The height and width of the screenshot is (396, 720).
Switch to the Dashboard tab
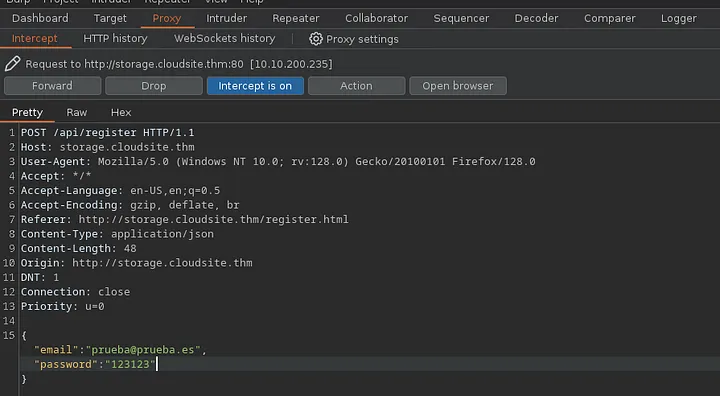click(40, 18)
